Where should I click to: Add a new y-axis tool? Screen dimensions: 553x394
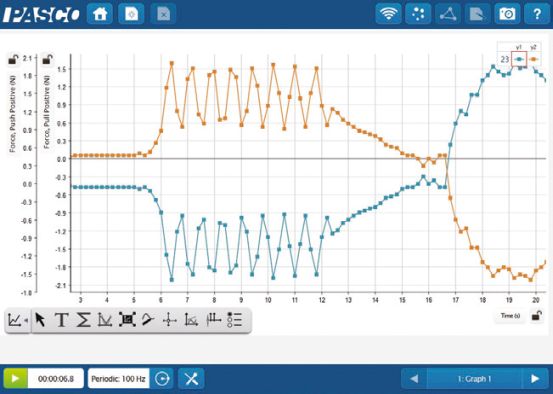tap(213, 320)
